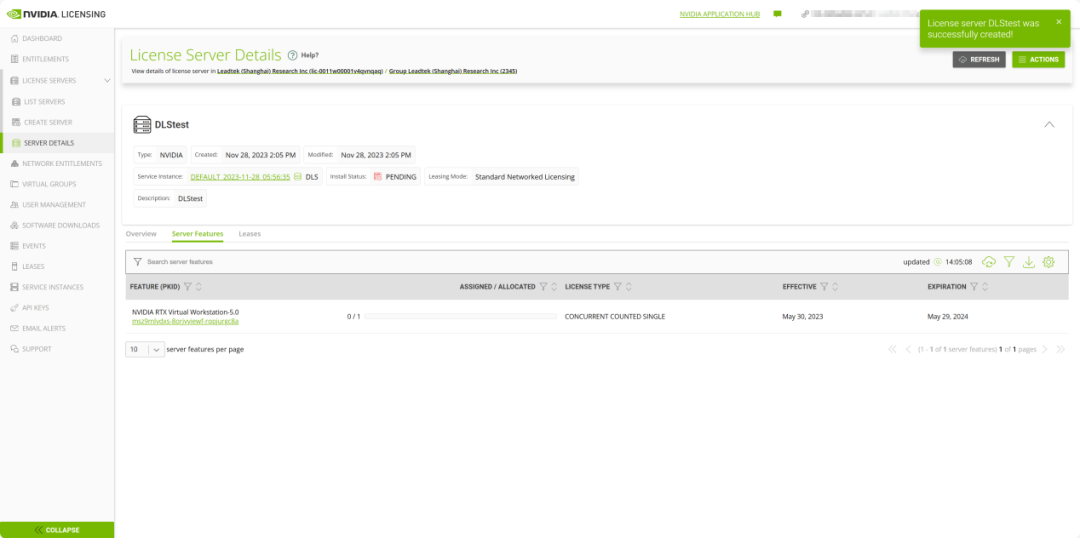Refresh the server features table
The height and width of the screenshot is (538, 1080).
click(x=989, y=262)
